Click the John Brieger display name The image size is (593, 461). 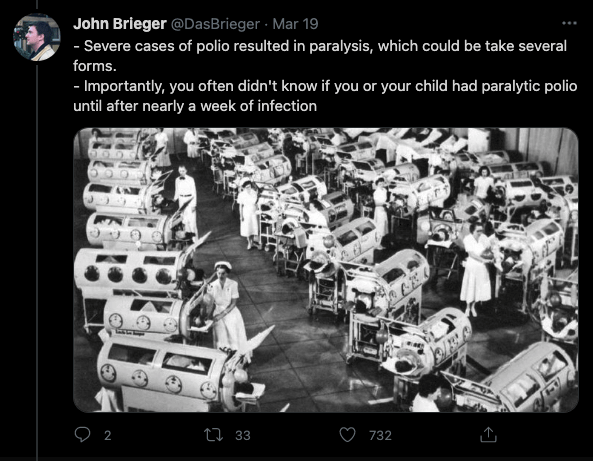coord(120,24)
